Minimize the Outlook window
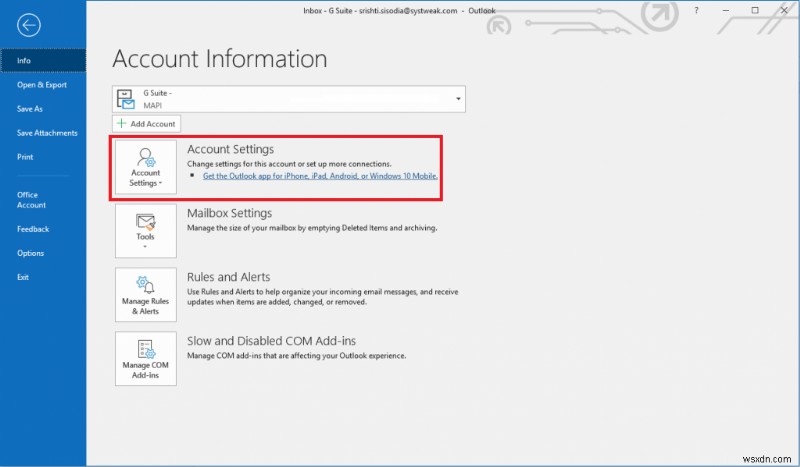Screen dimensions: 800x467 pos(726,10)
